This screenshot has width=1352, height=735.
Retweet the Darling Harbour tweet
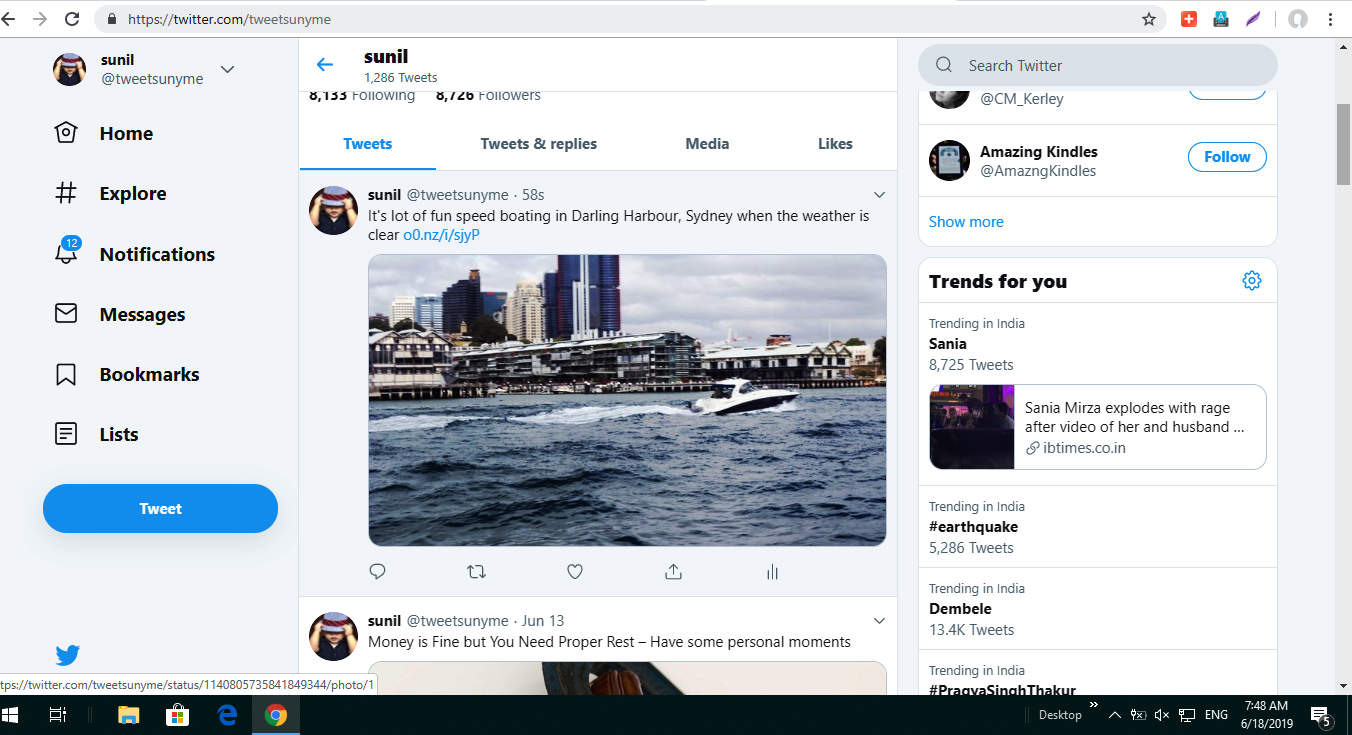[476, 572]
